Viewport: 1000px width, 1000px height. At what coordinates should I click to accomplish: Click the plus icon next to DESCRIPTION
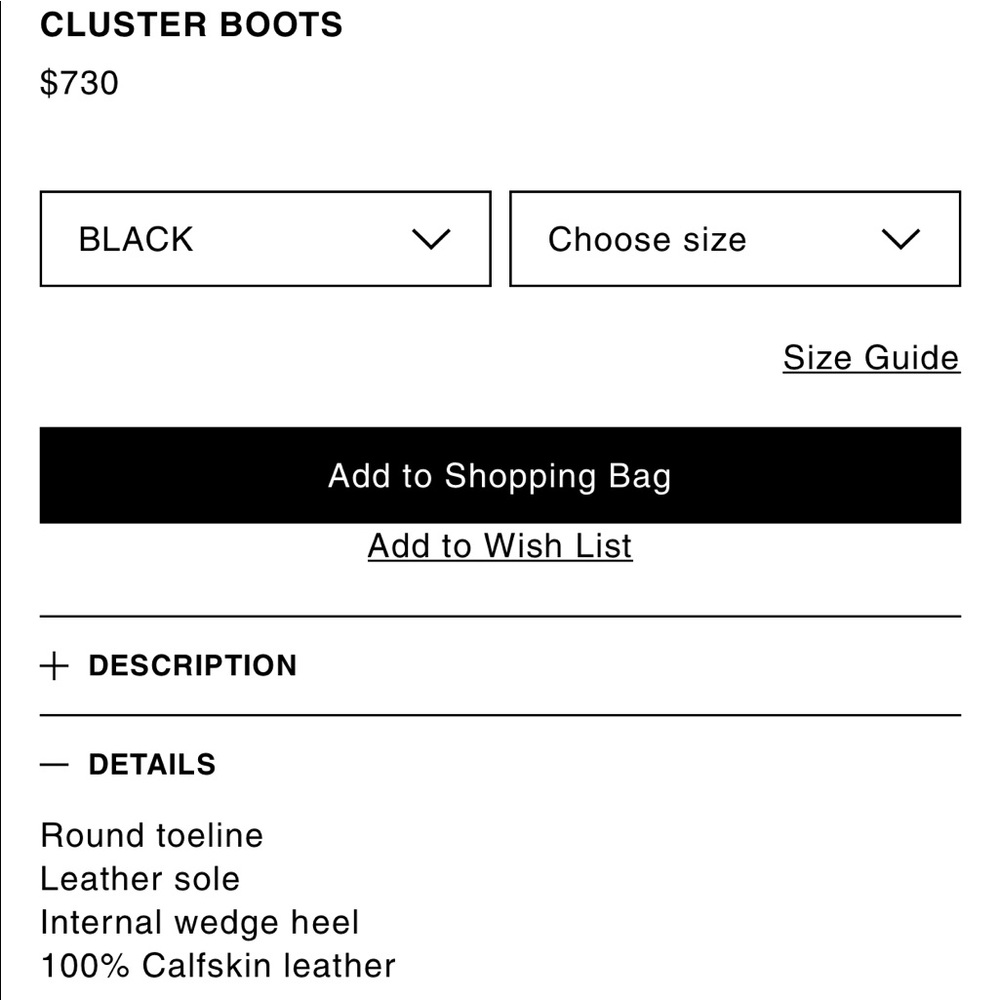[52, 665]
